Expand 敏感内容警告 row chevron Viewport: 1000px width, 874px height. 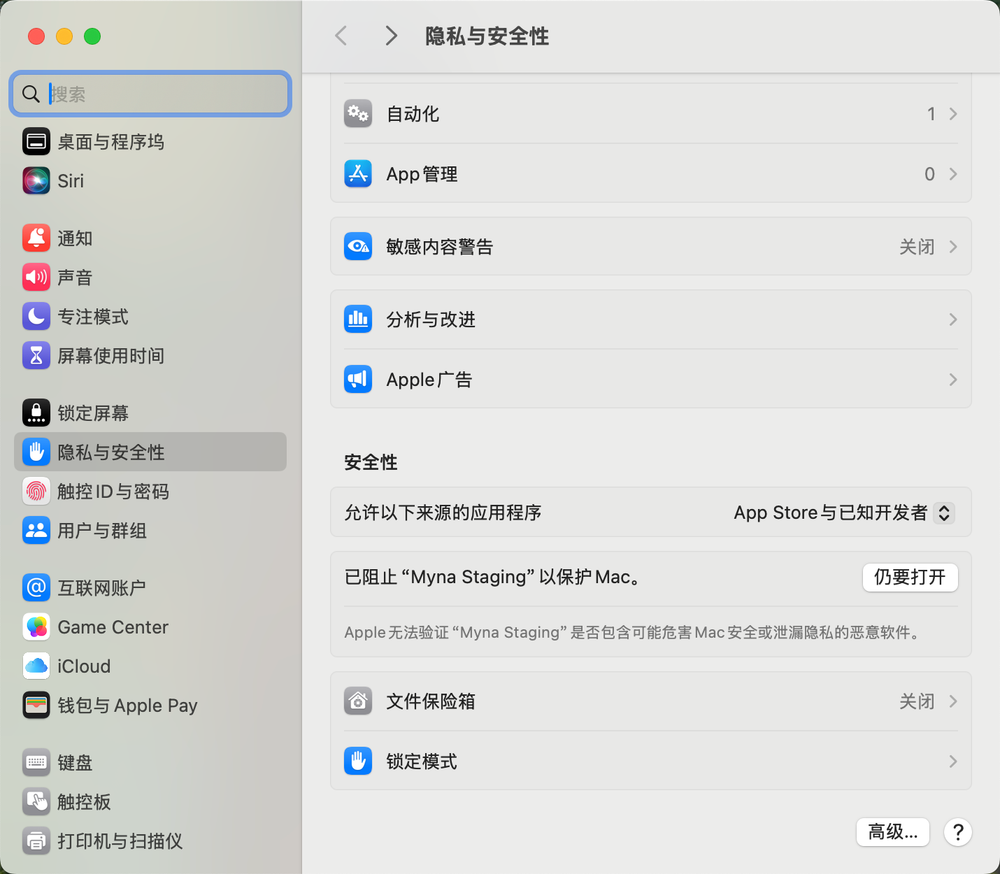[953, 246]
